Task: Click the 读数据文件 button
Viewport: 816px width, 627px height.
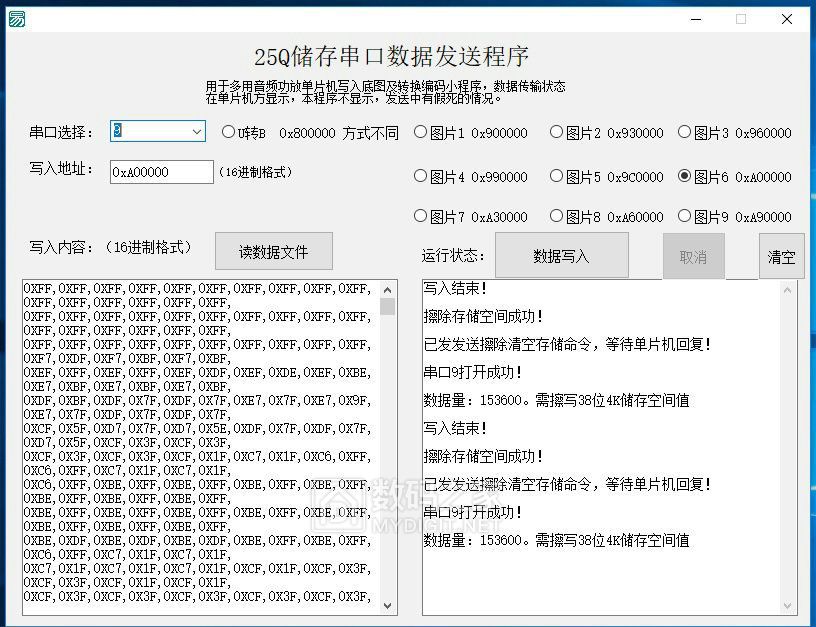Action: tap(273, 251)
